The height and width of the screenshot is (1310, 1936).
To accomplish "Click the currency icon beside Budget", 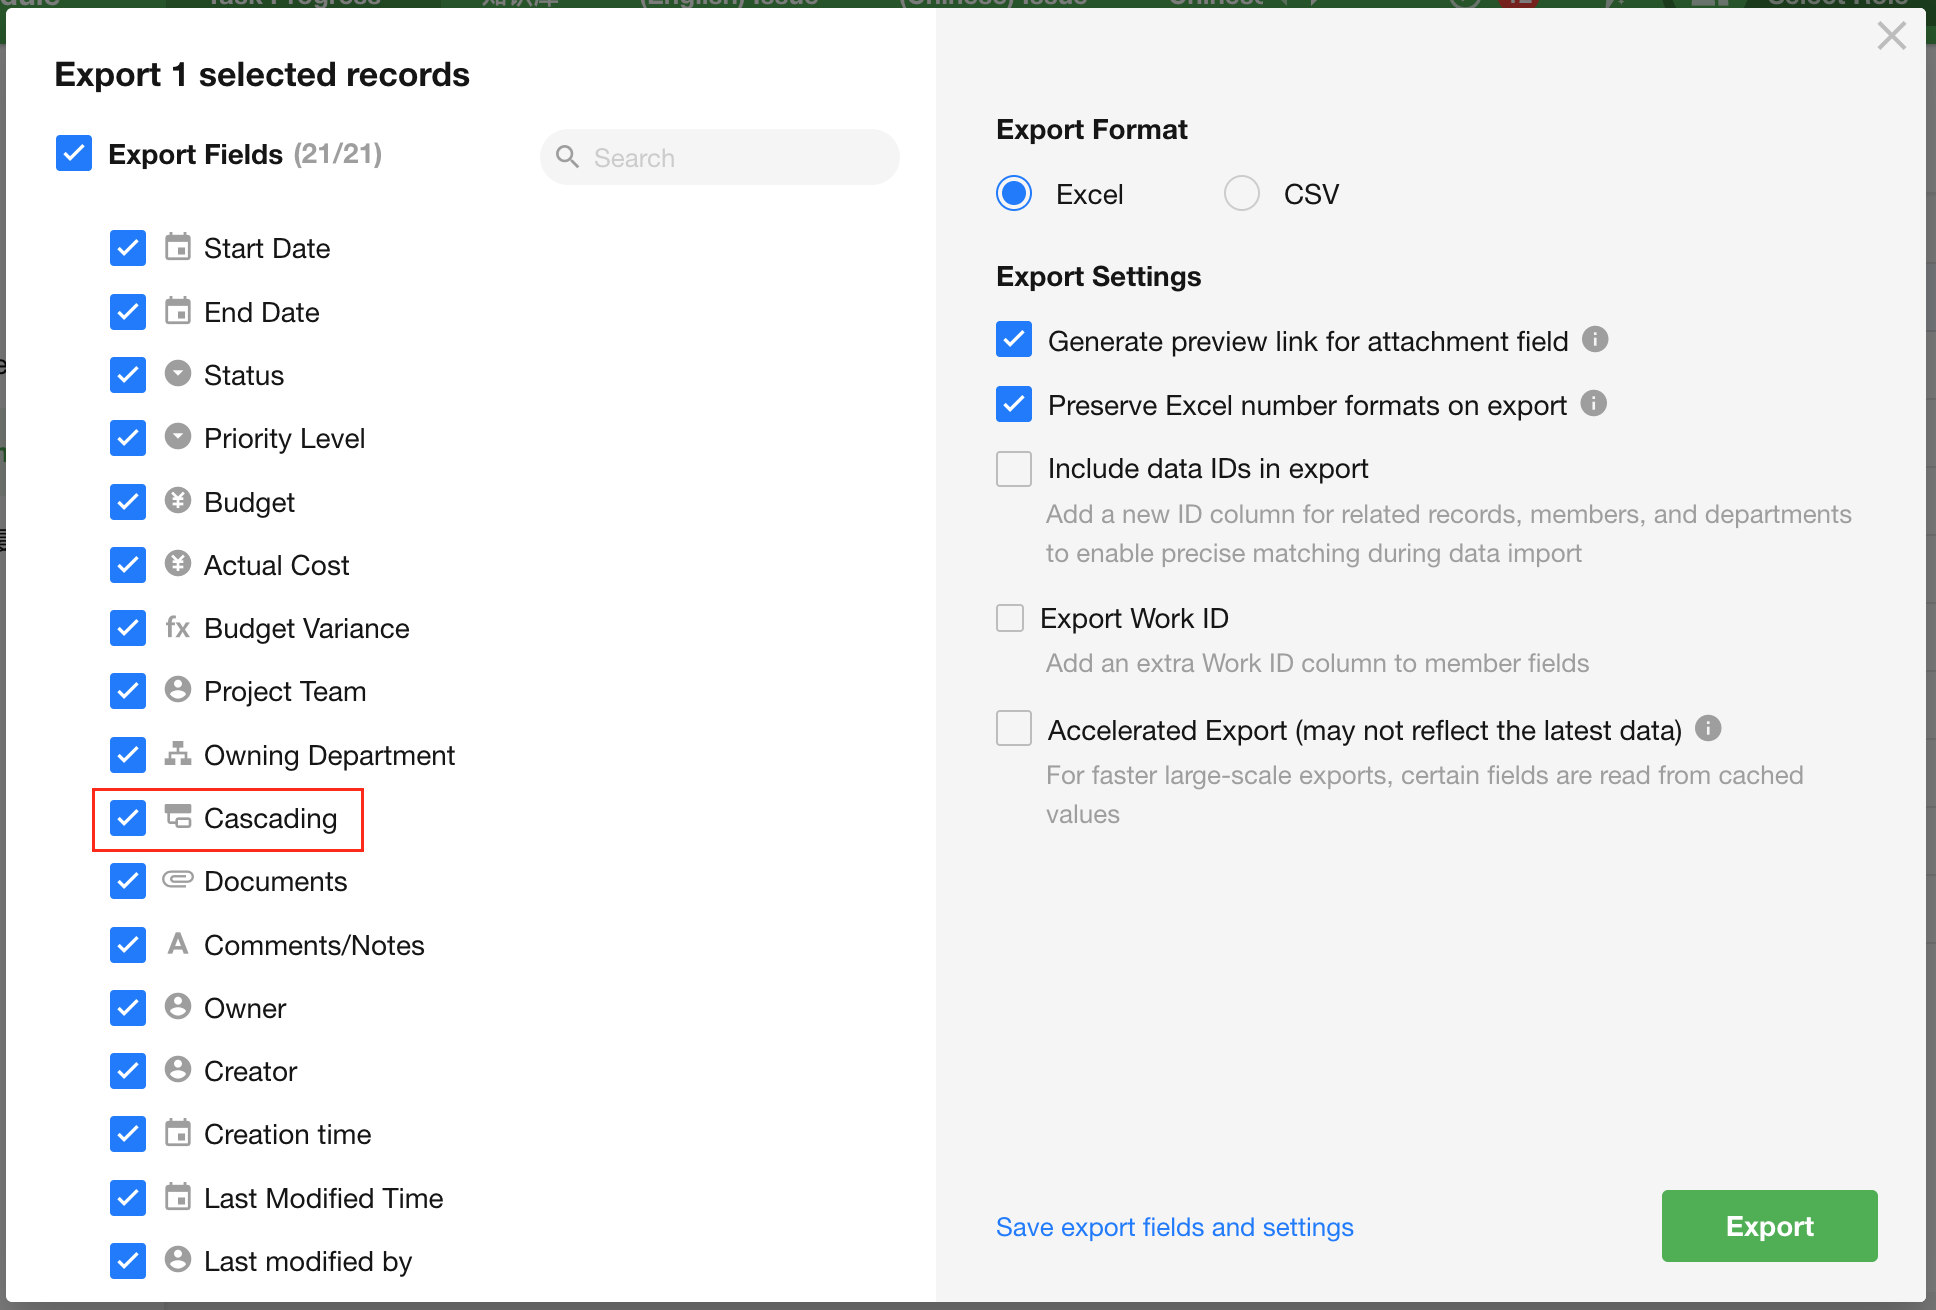I will coord(178,501).
